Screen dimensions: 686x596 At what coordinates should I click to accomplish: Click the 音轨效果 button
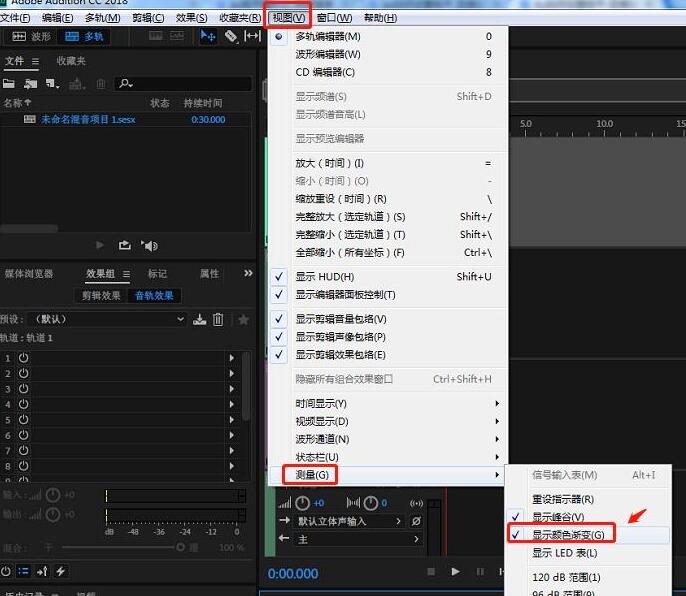155,295
